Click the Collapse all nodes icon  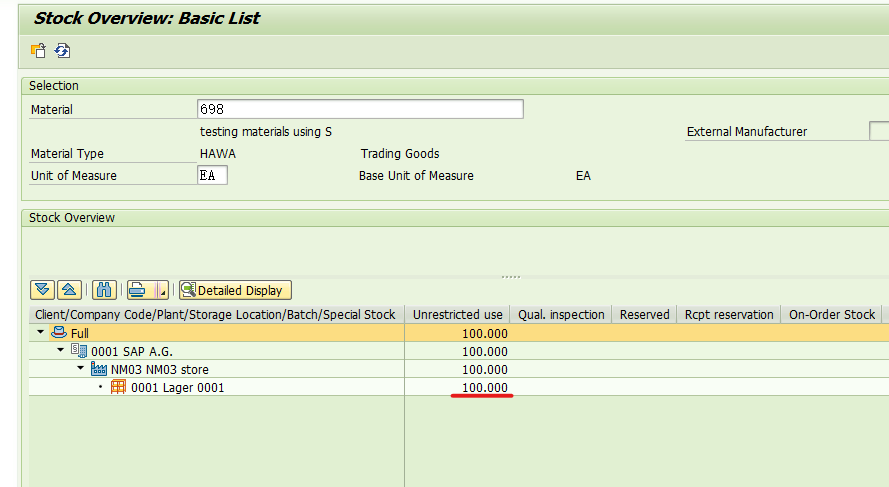69,290
